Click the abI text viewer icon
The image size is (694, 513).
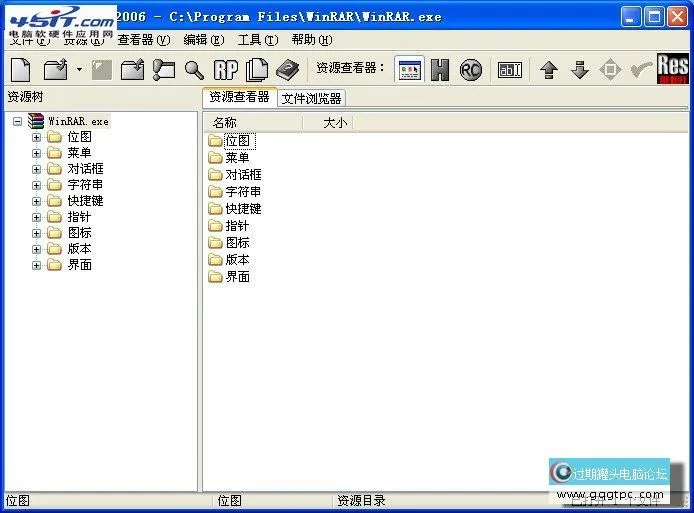click(x=510, y=69)
